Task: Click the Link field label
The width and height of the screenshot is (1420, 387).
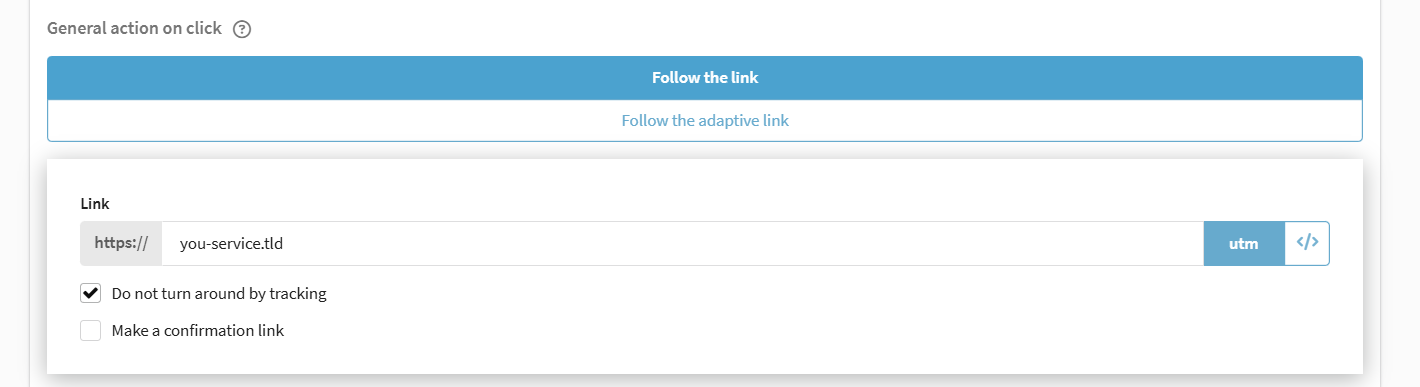Action: point(95,204)
